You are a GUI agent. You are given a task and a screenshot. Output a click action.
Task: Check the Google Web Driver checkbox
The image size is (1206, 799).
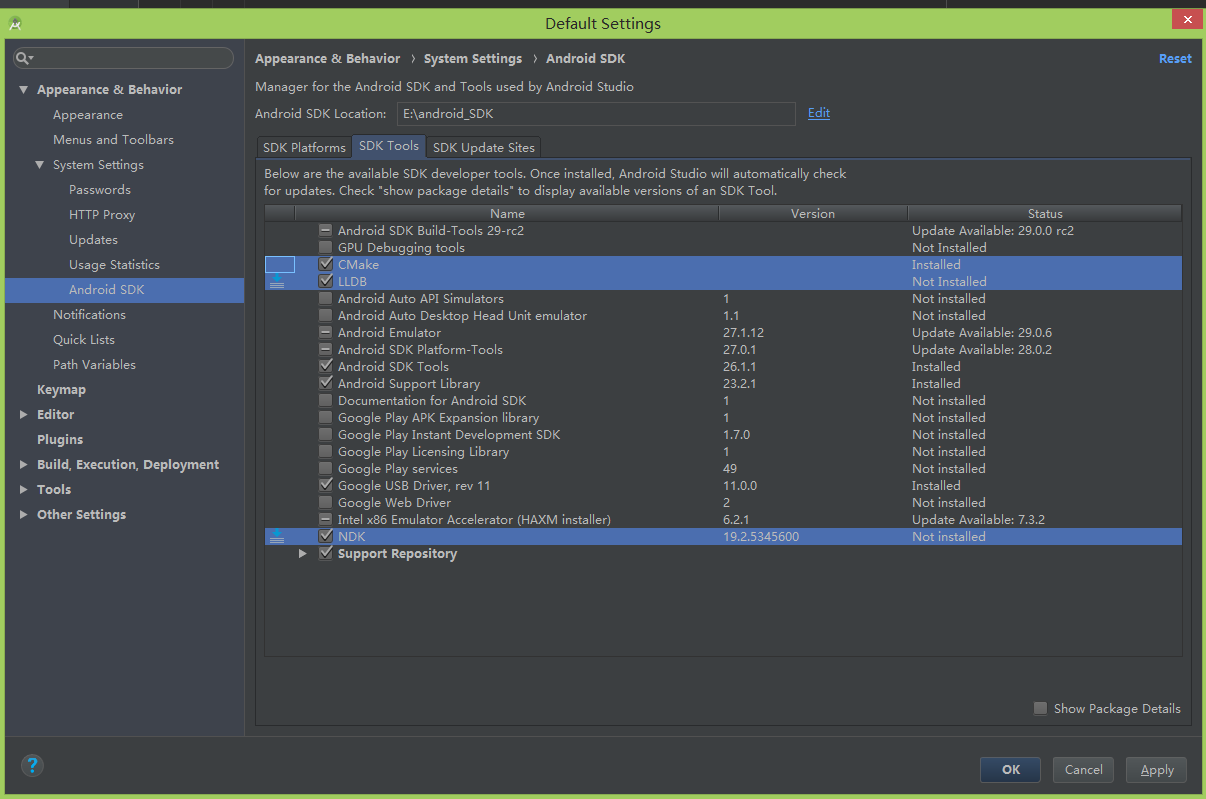click(x=325, y=503)
